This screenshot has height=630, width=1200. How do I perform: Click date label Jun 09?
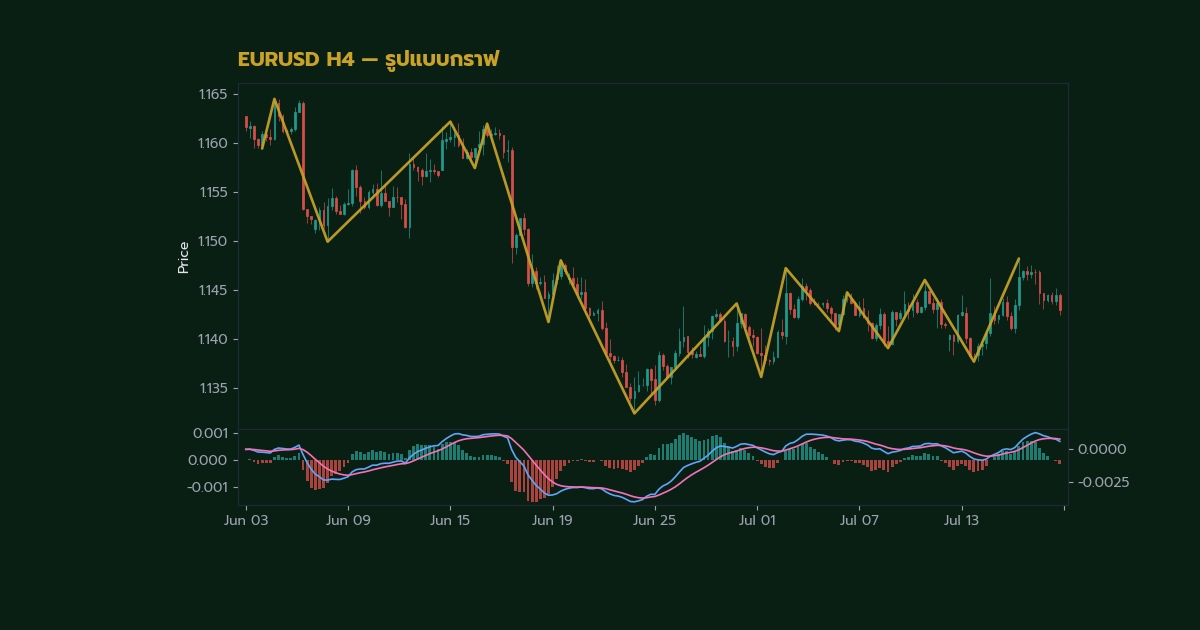[348, 521]
